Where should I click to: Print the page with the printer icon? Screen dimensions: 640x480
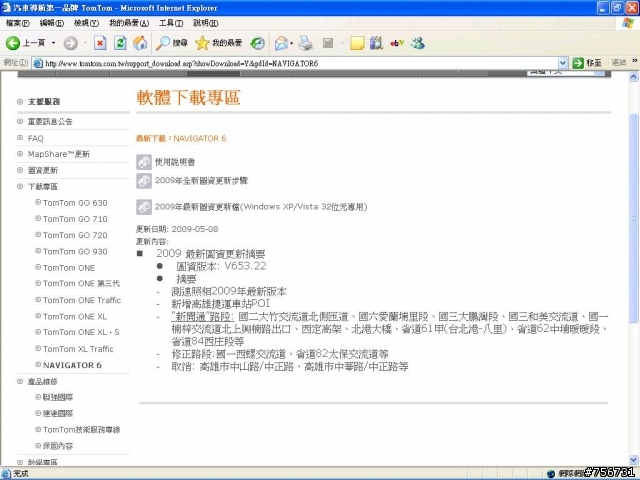click(305, 43)
